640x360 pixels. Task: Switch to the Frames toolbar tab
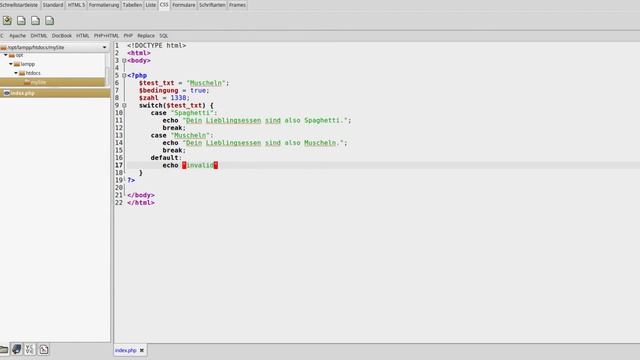pos(237,5)
